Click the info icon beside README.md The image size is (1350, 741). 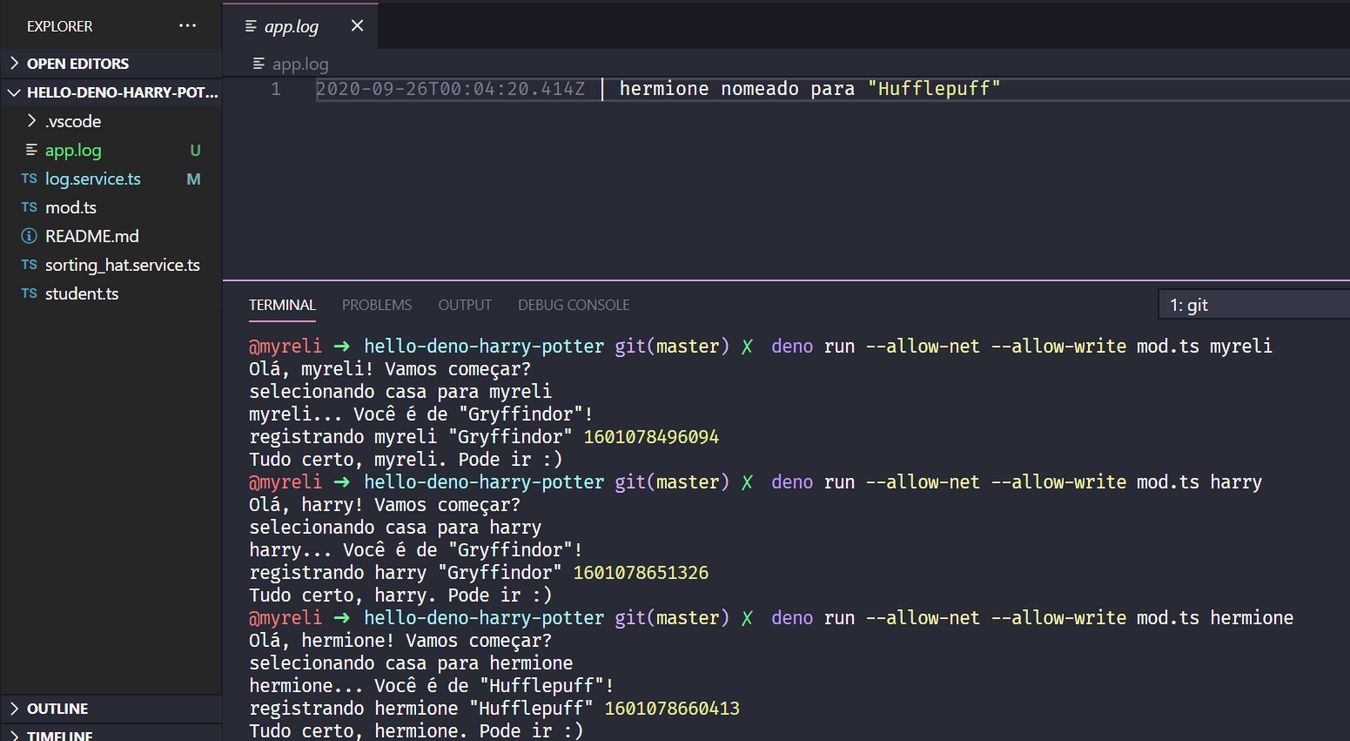(29, 236)
